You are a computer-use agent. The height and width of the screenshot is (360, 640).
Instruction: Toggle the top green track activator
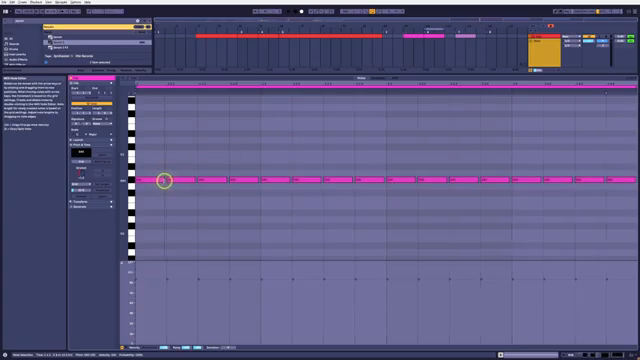631,37
